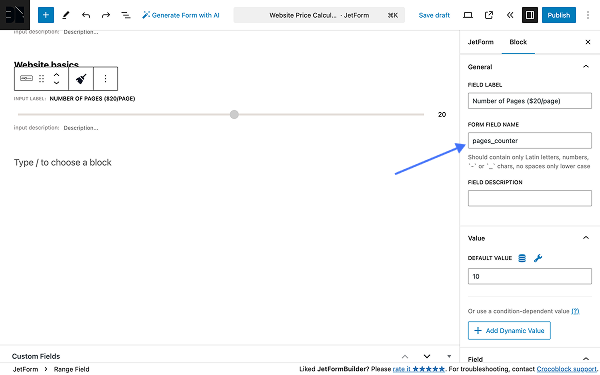Click the Publish button
600x375 pixels.
coord(559,15)
